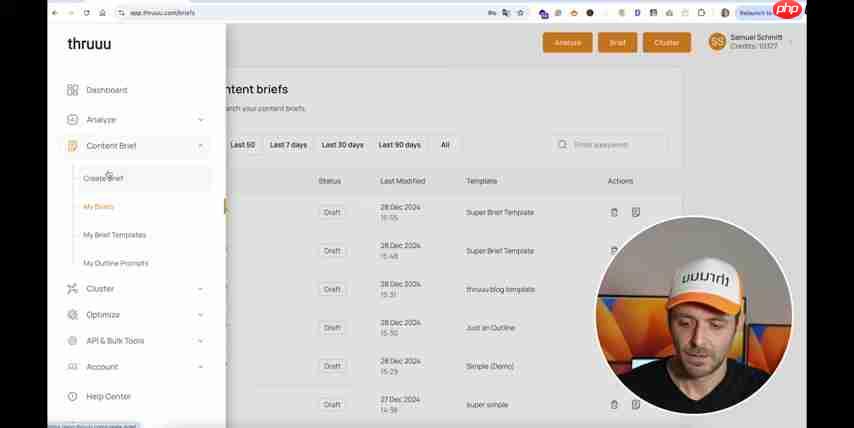The height and width of the screenshot is (428, 854).
Task: Click the Content Brief sidebar icon
Action: point(72,146)
